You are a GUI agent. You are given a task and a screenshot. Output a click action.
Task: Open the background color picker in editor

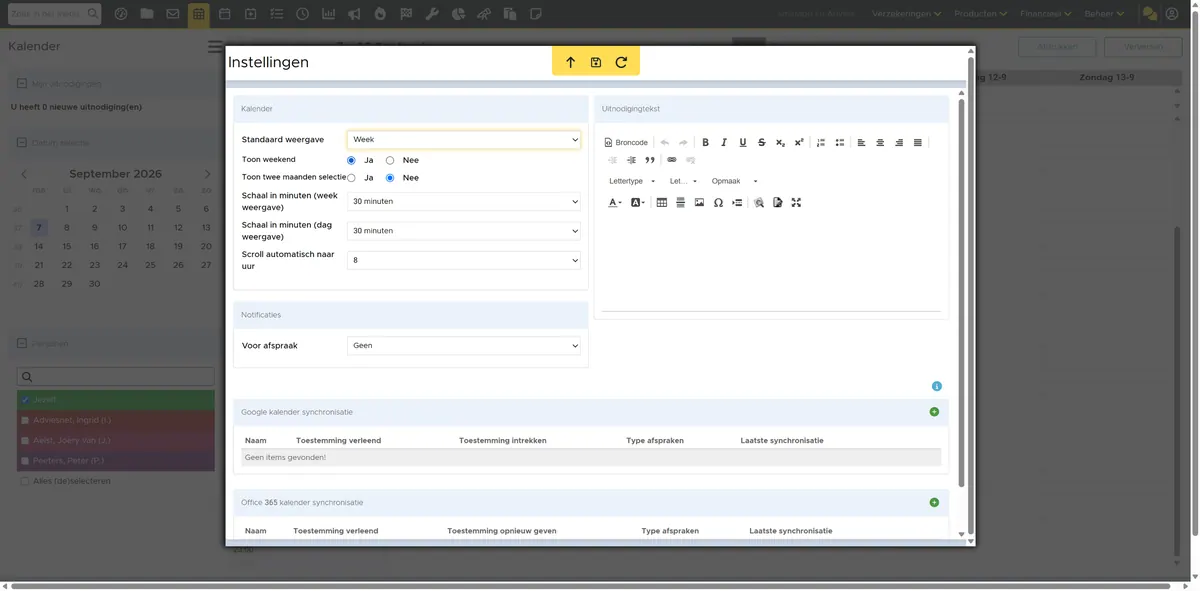click(637, 203)
